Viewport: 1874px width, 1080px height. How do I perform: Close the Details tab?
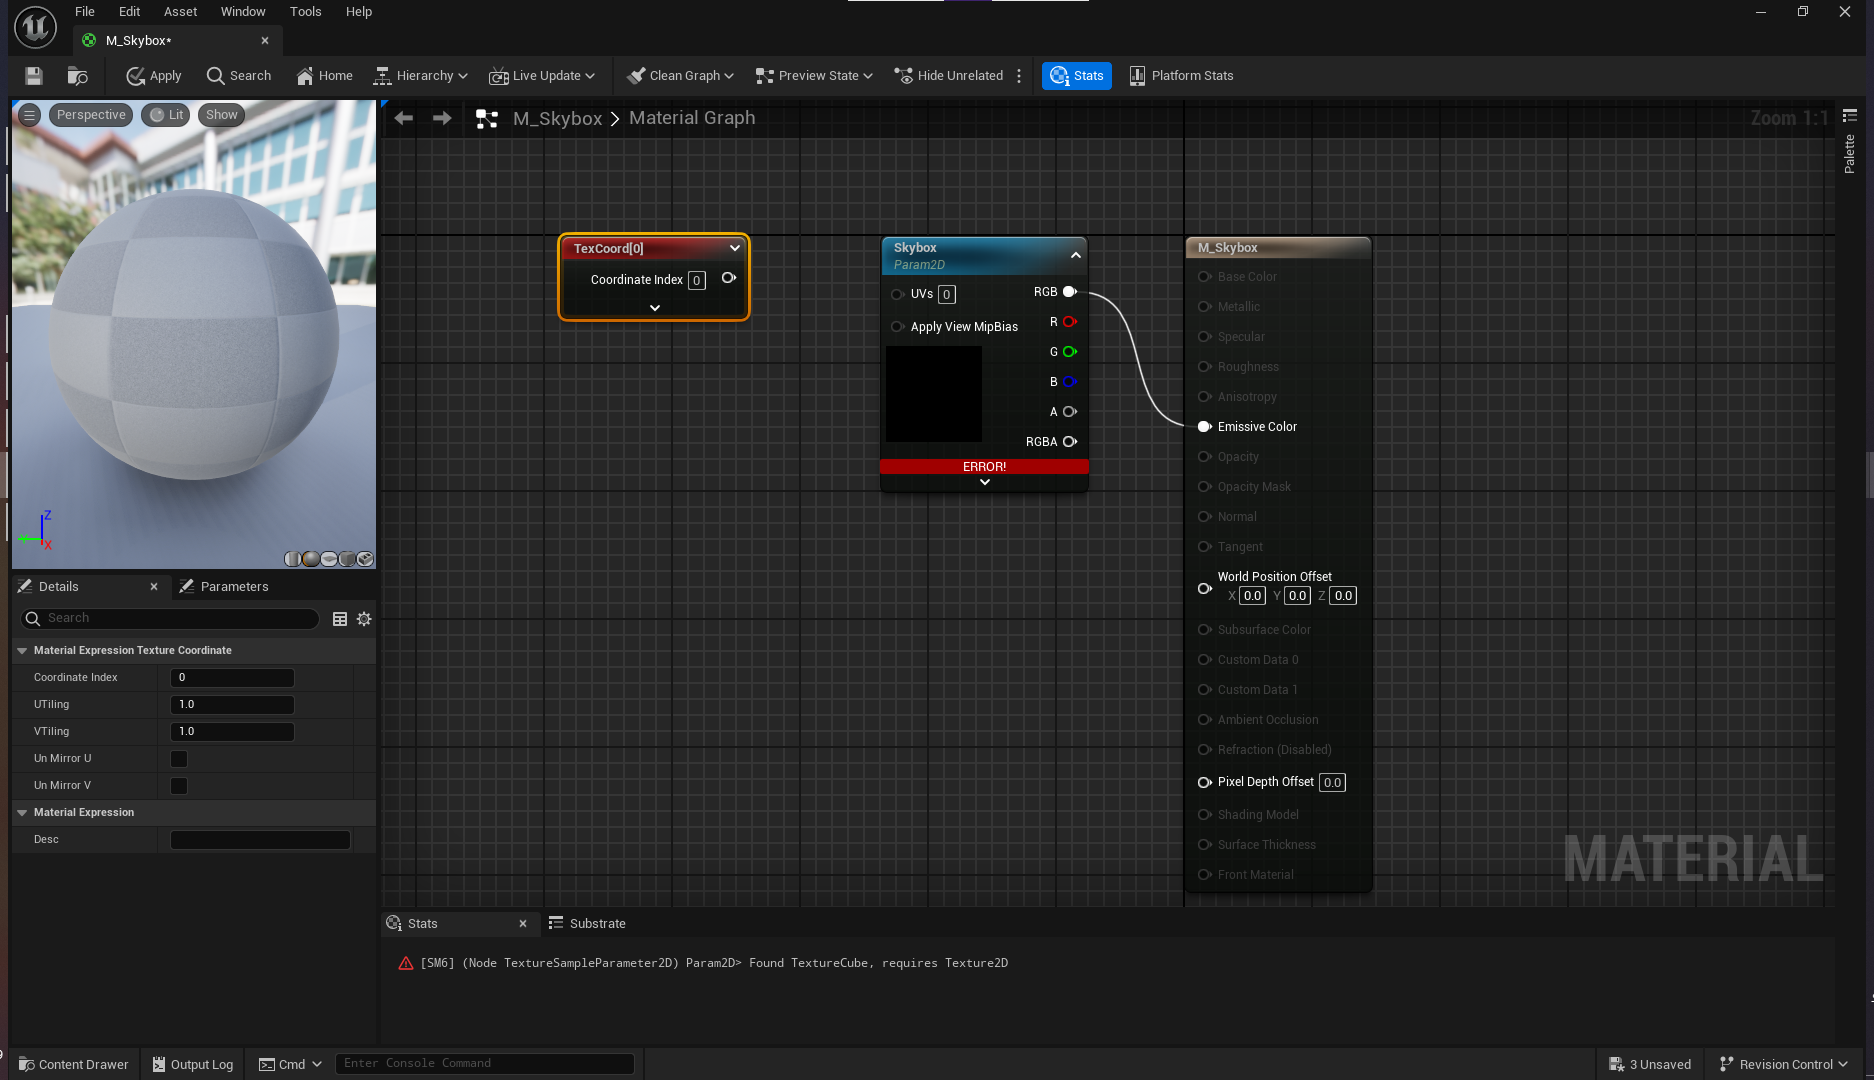[154, 587]
